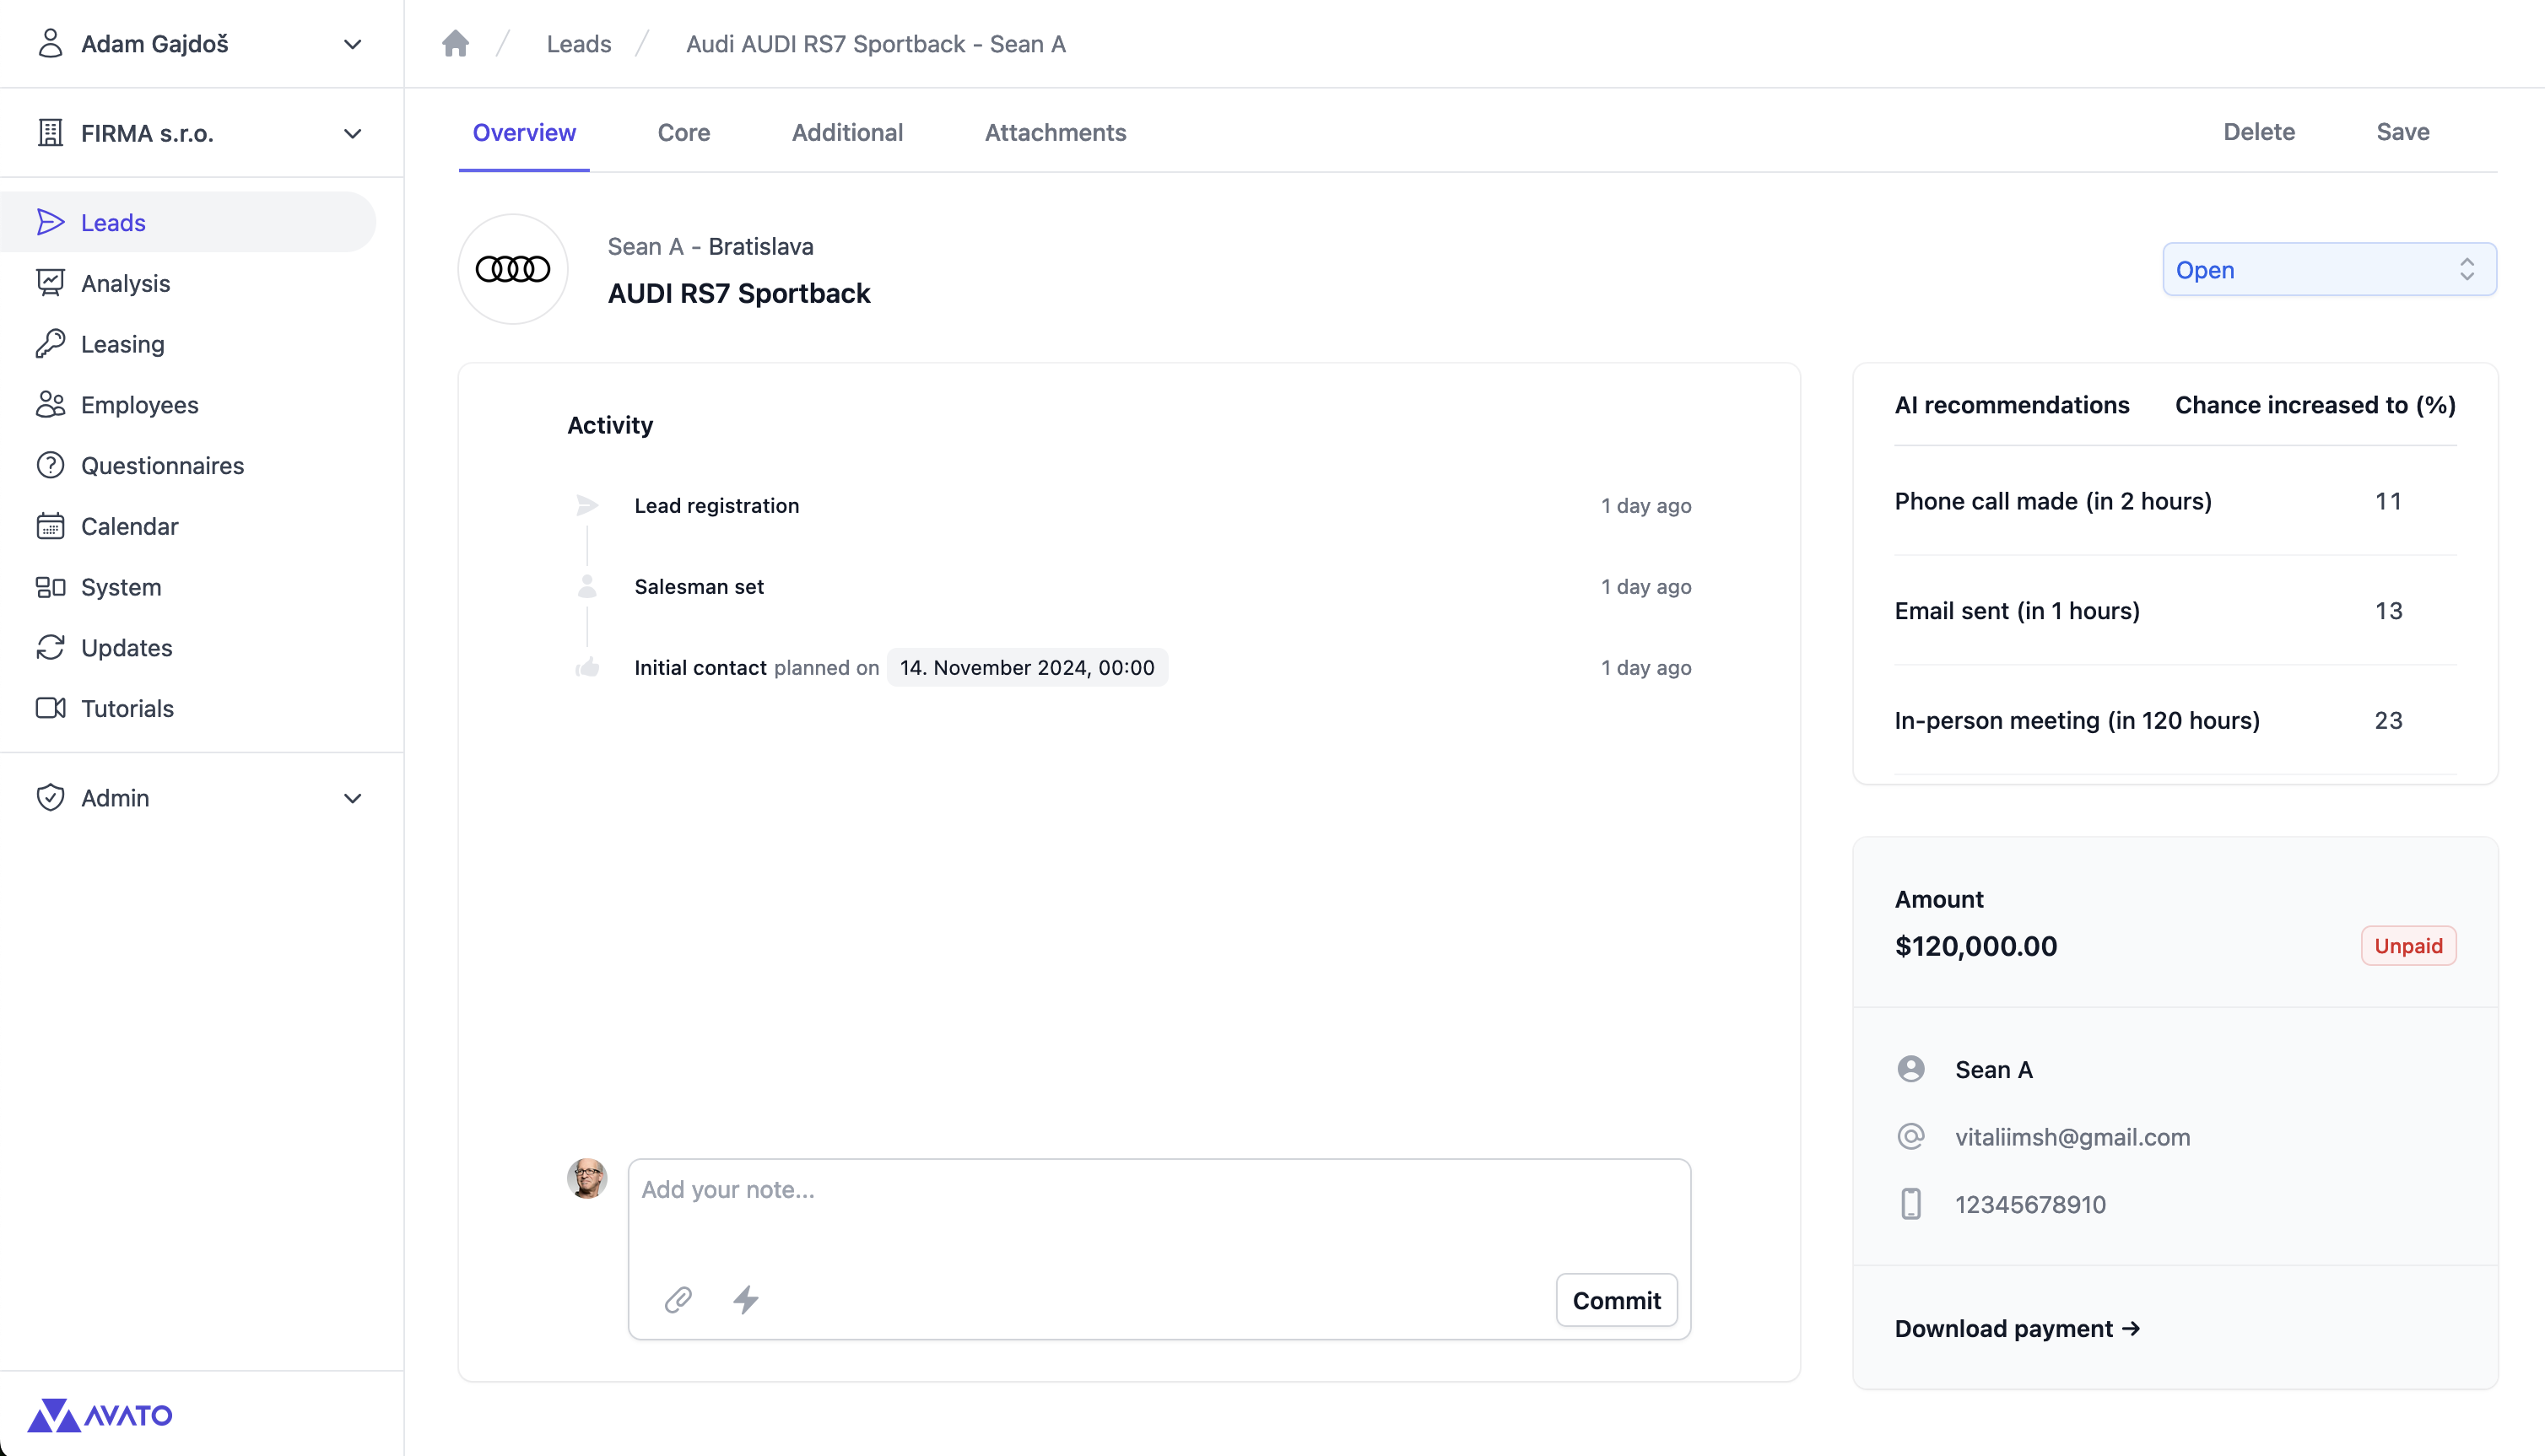Click the AUDI RS7 Sportback title

click(739, 293)
